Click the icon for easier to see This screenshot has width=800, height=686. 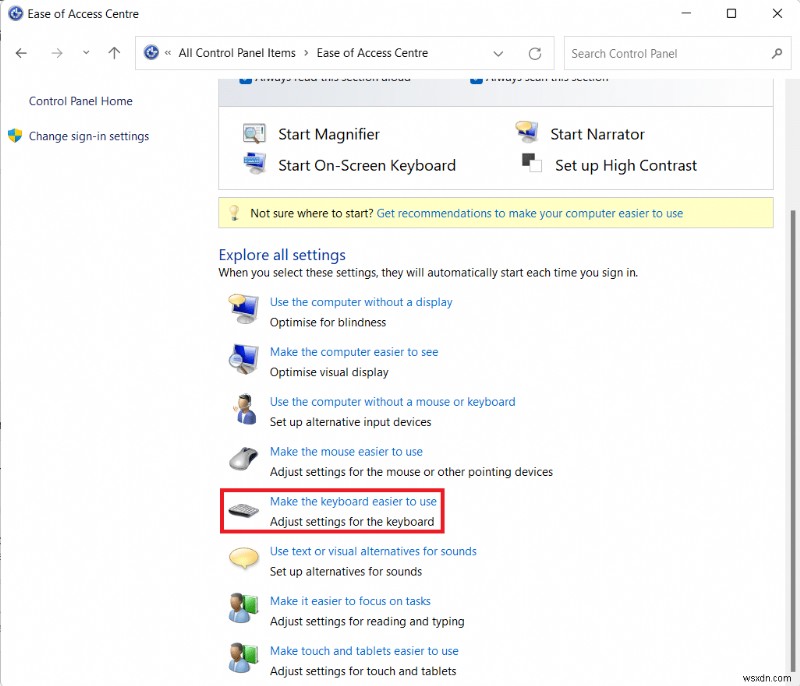pos(243,359)
